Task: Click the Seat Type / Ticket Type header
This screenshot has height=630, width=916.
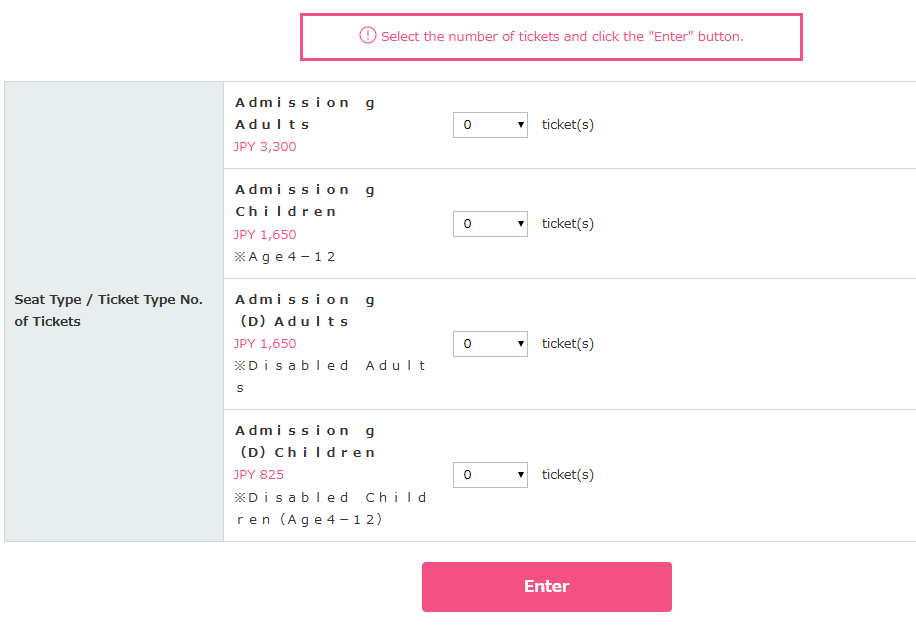Action: pyautogui.click(x=108, y=310)
